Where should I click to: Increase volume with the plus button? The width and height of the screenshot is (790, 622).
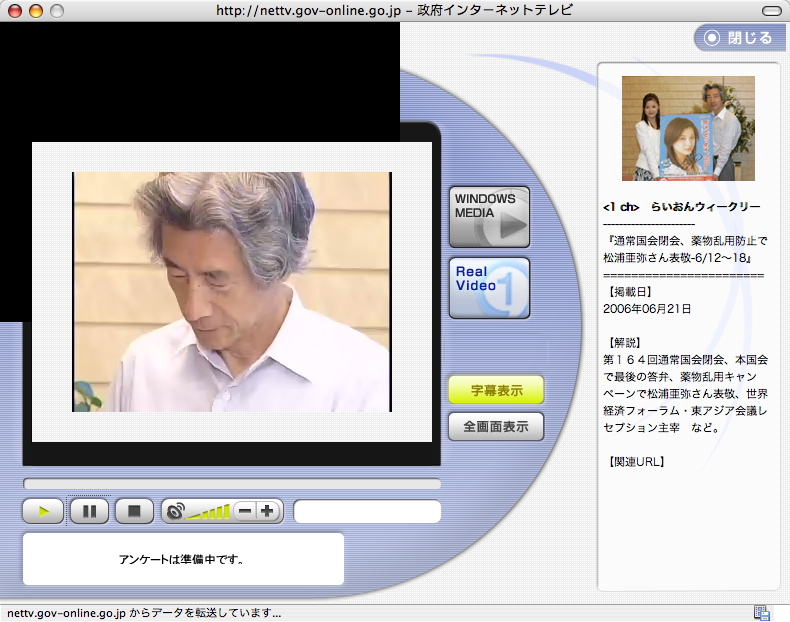click(267, 511)
